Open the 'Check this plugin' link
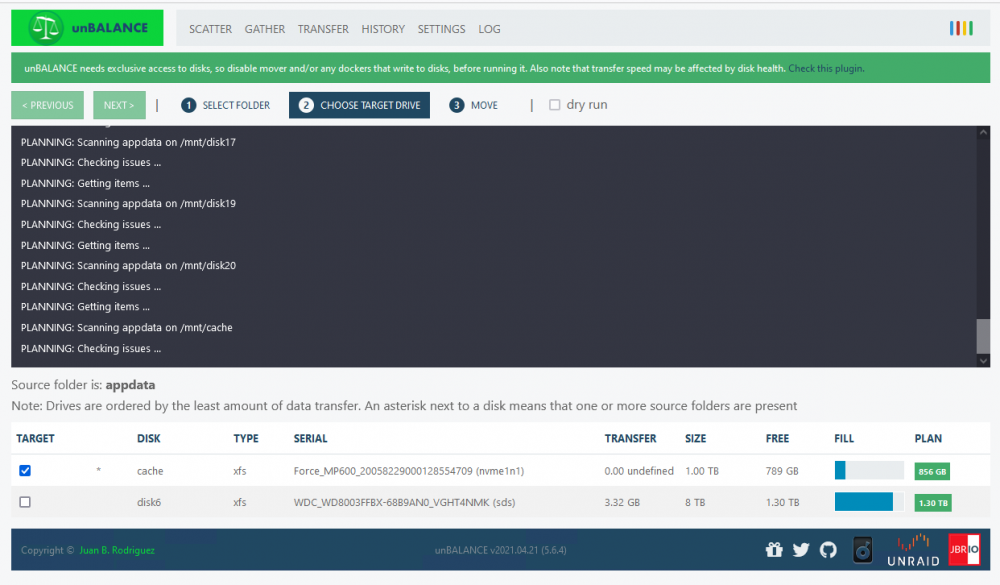Viewport: 1000px width, 585px height. [826, 68]
